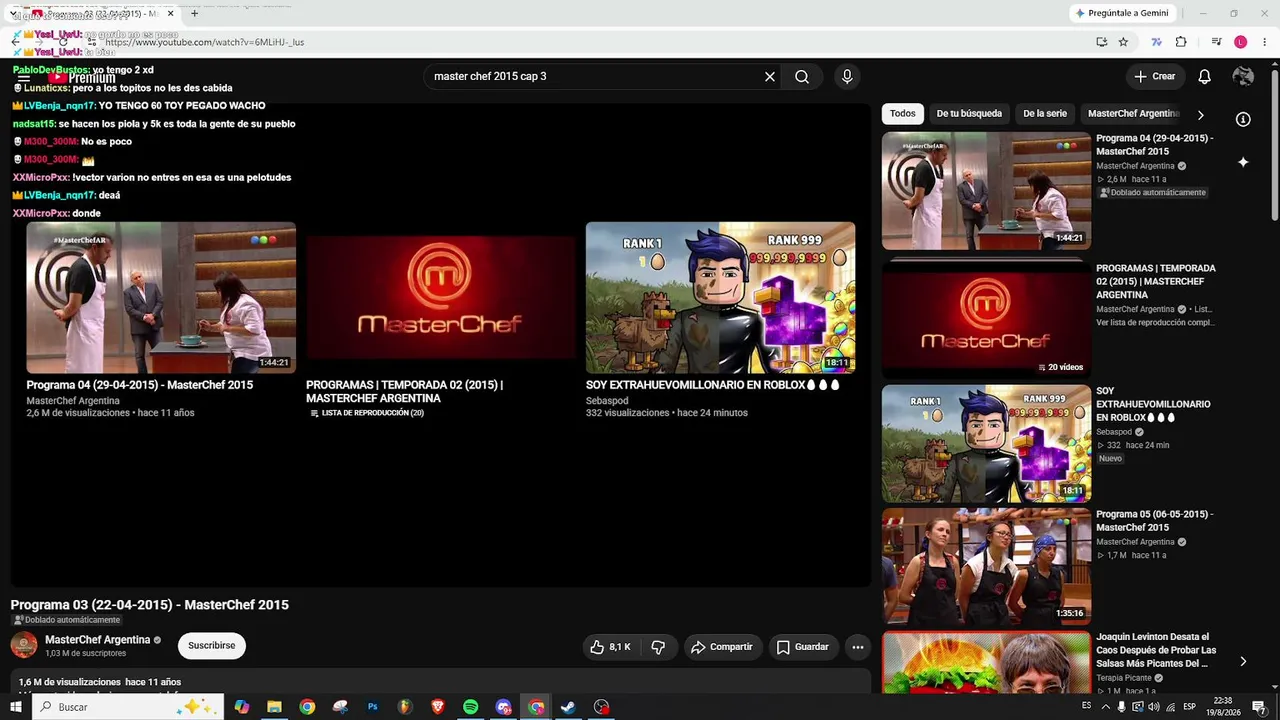This screenshot has height=720, width=1280.
Task: Open the translate extension icon
Action: point(1157,42)
